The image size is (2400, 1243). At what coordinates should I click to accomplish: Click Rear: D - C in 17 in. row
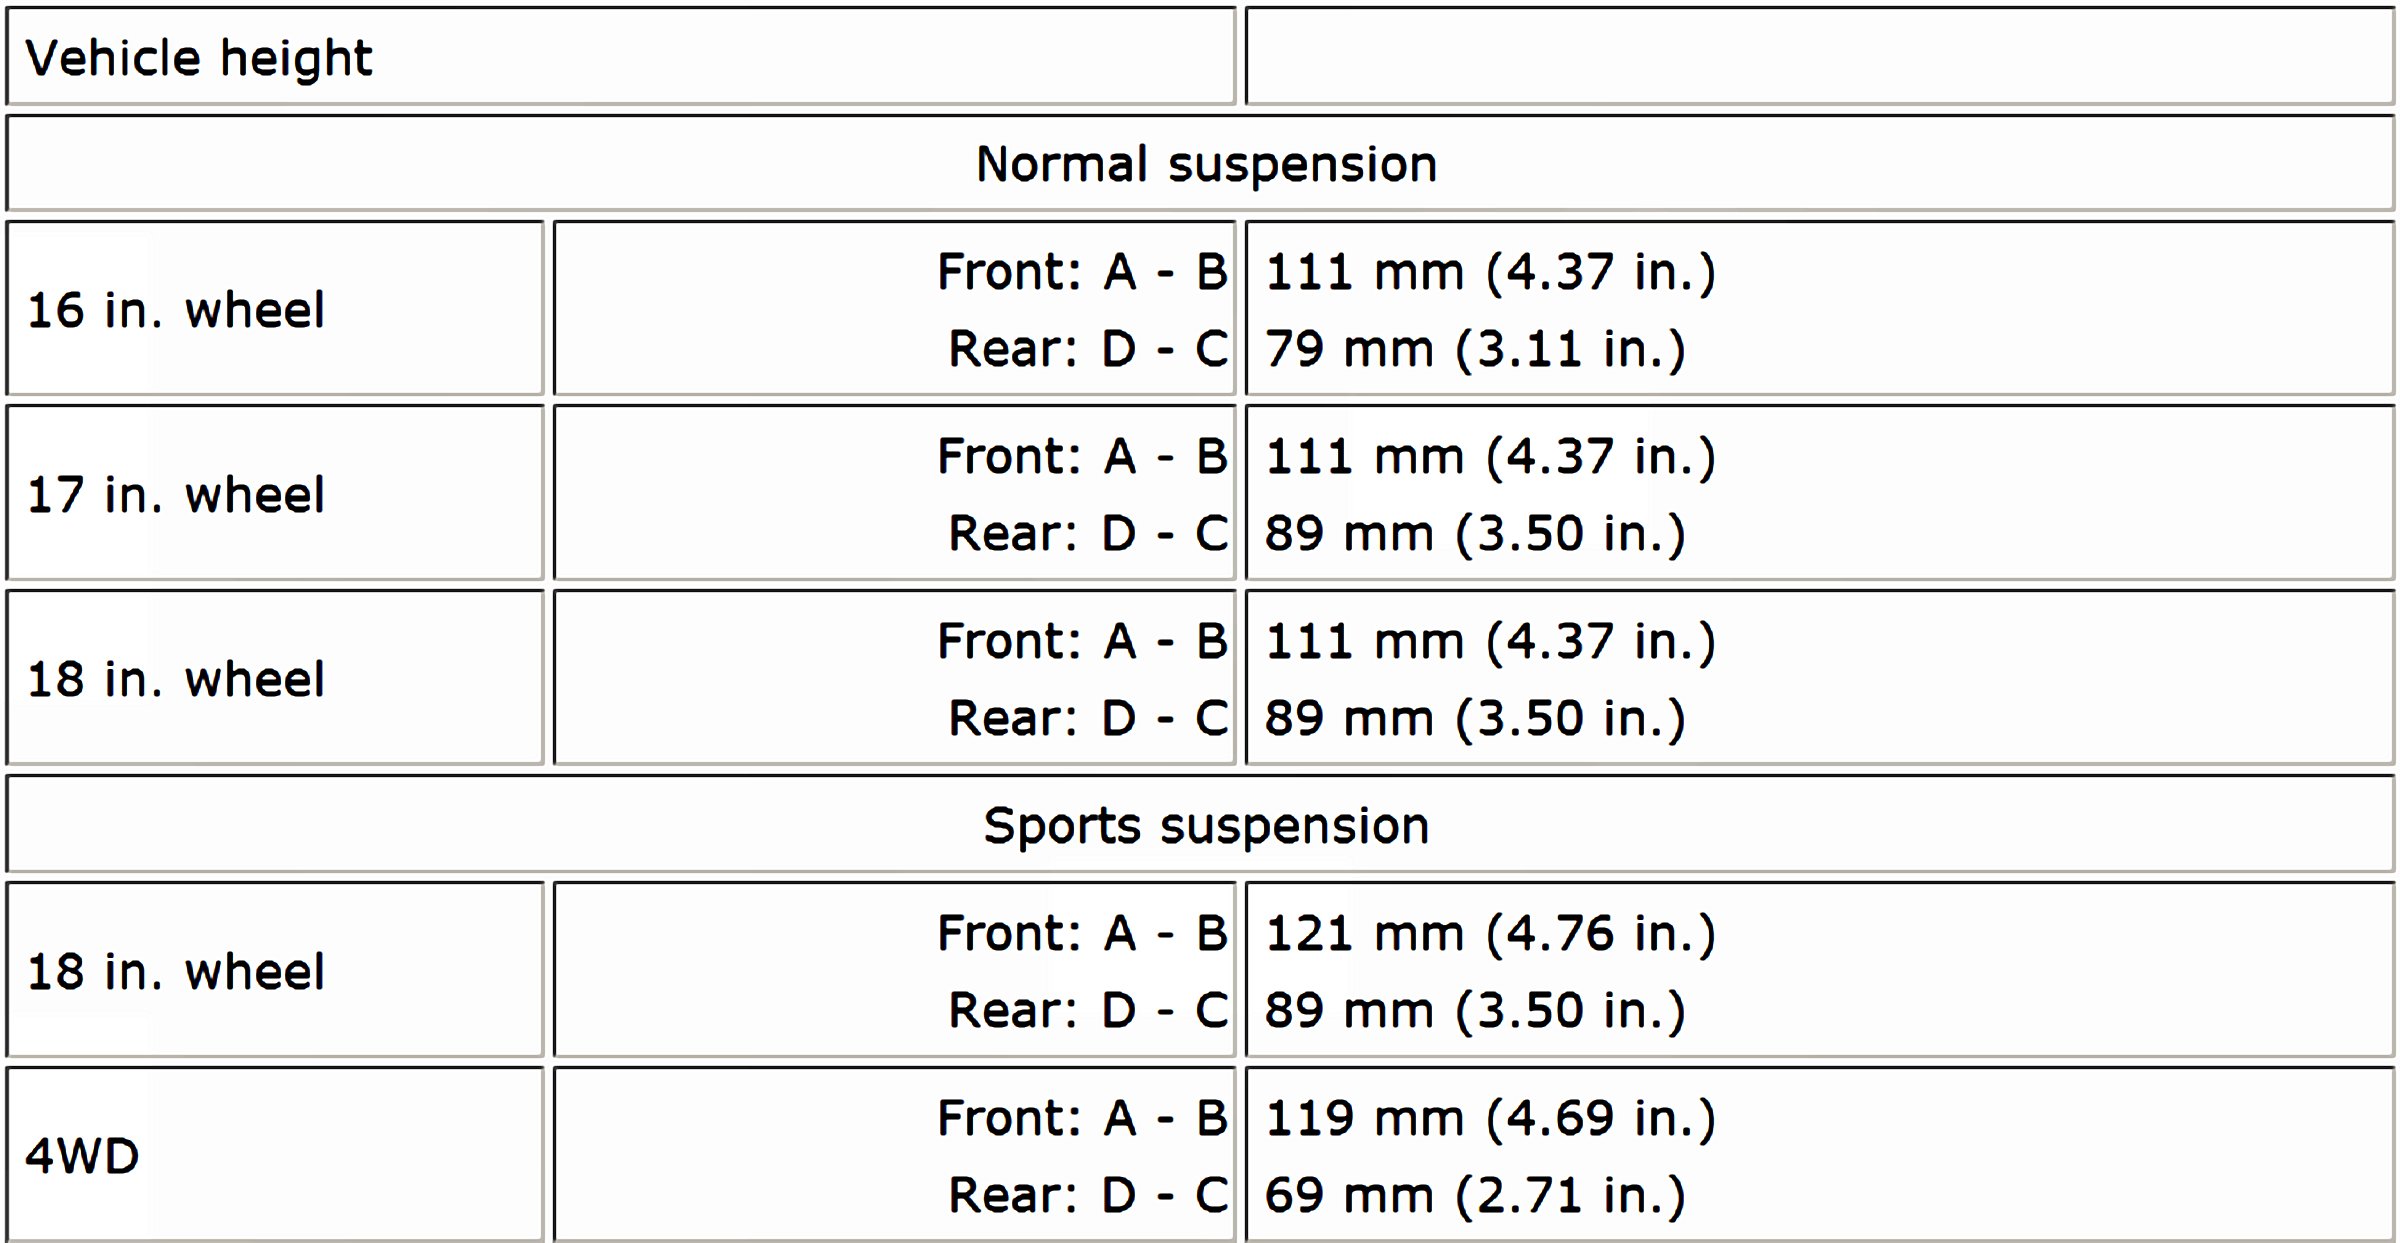coord(1088,534)
